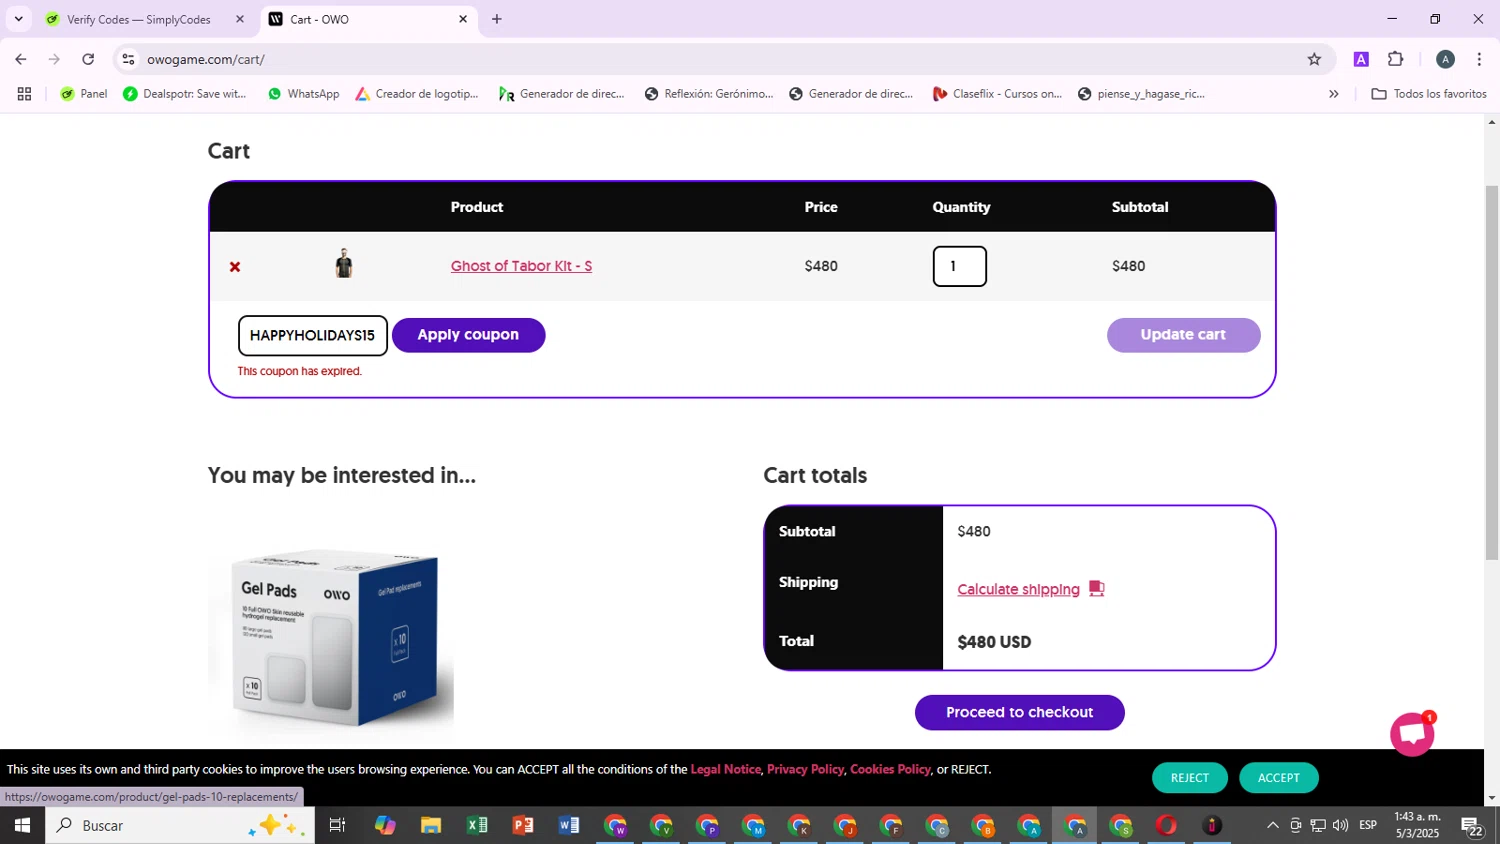Close the Cart - OWO tab
This screenshot has height=844, width=1500.
(x=463, y=19)
